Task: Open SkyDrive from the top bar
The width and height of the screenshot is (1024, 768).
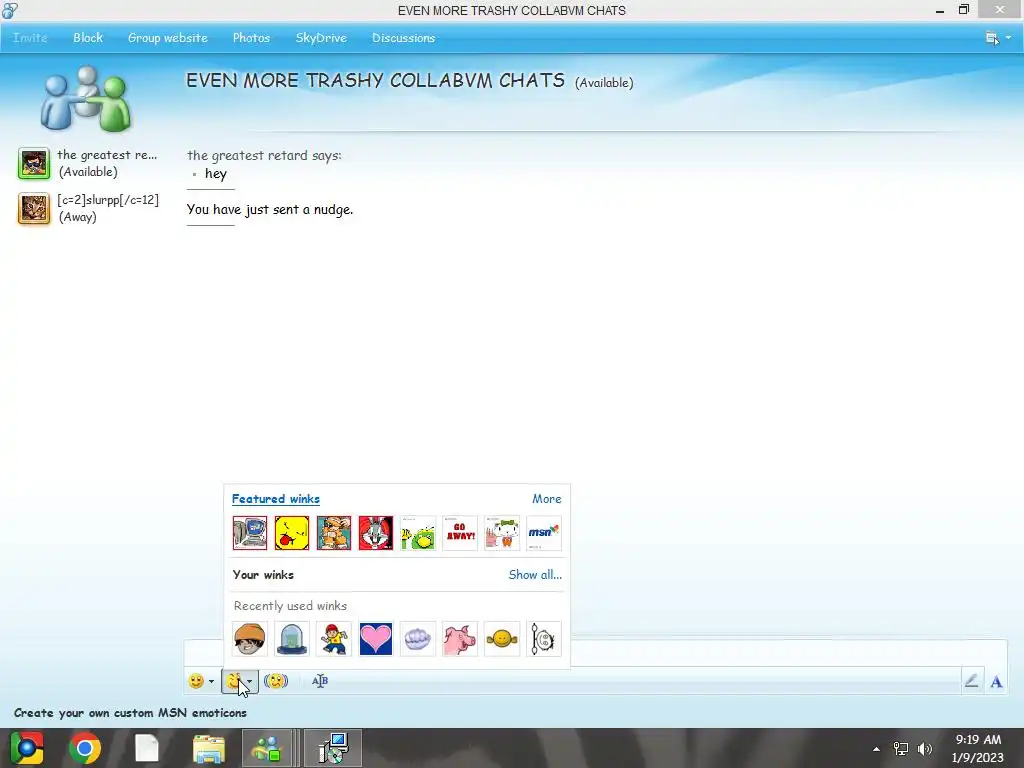Action: pyautogui.click(x=321, y=38)
